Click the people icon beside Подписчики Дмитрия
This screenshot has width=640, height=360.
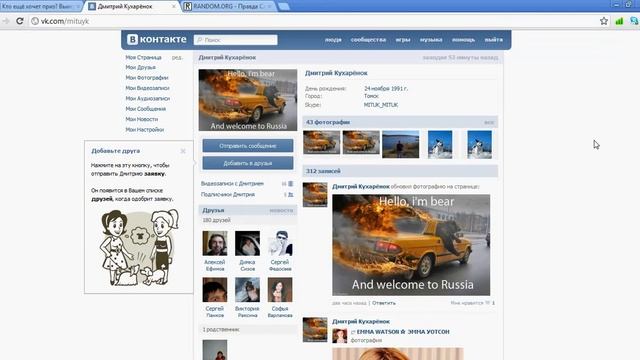[x=291, y=195]
